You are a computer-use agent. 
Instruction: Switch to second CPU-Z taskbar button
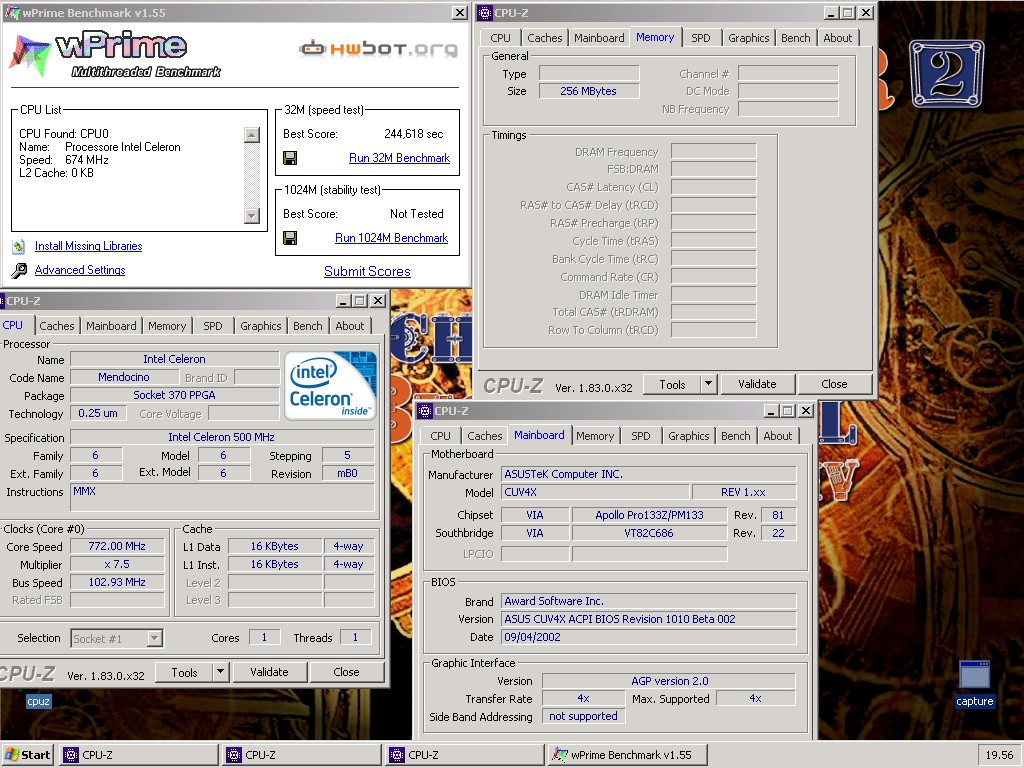302,755
